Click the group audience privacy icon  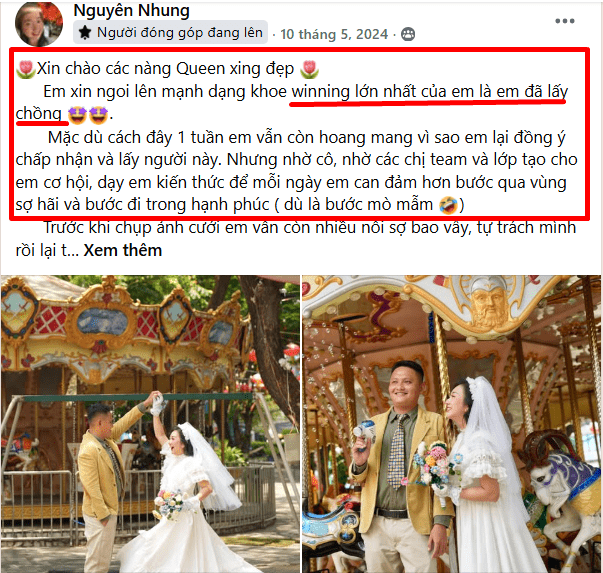coord(408,34)
